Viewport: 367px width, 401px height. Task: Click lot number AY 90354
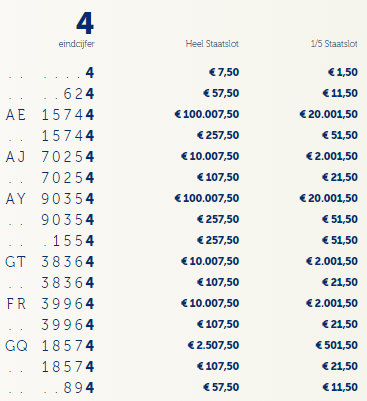tap(50, 199)
